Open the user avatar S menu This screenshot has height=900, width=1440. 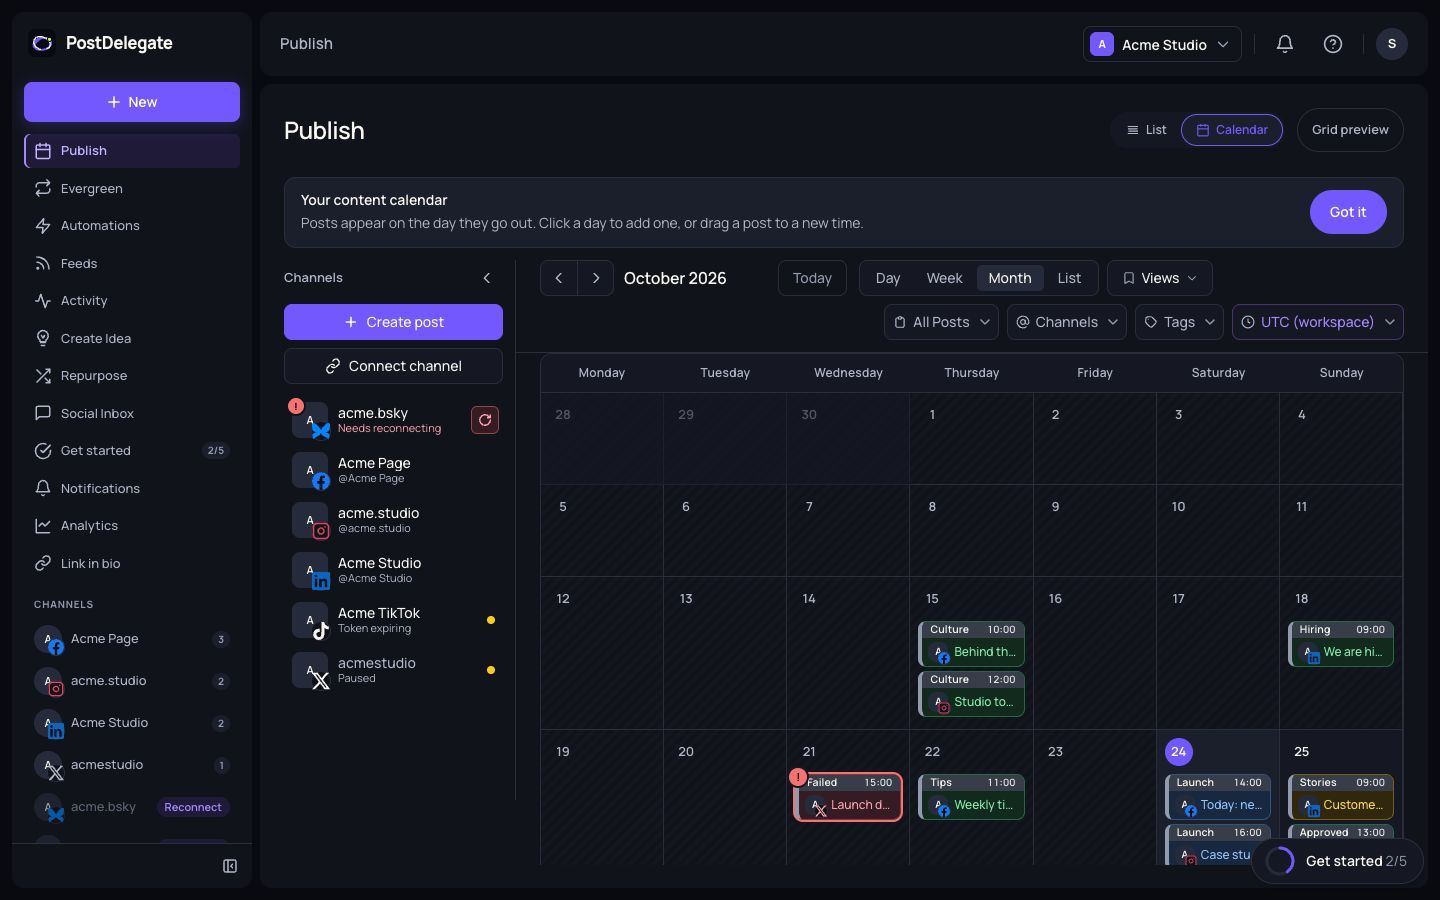coord(1392,44)
